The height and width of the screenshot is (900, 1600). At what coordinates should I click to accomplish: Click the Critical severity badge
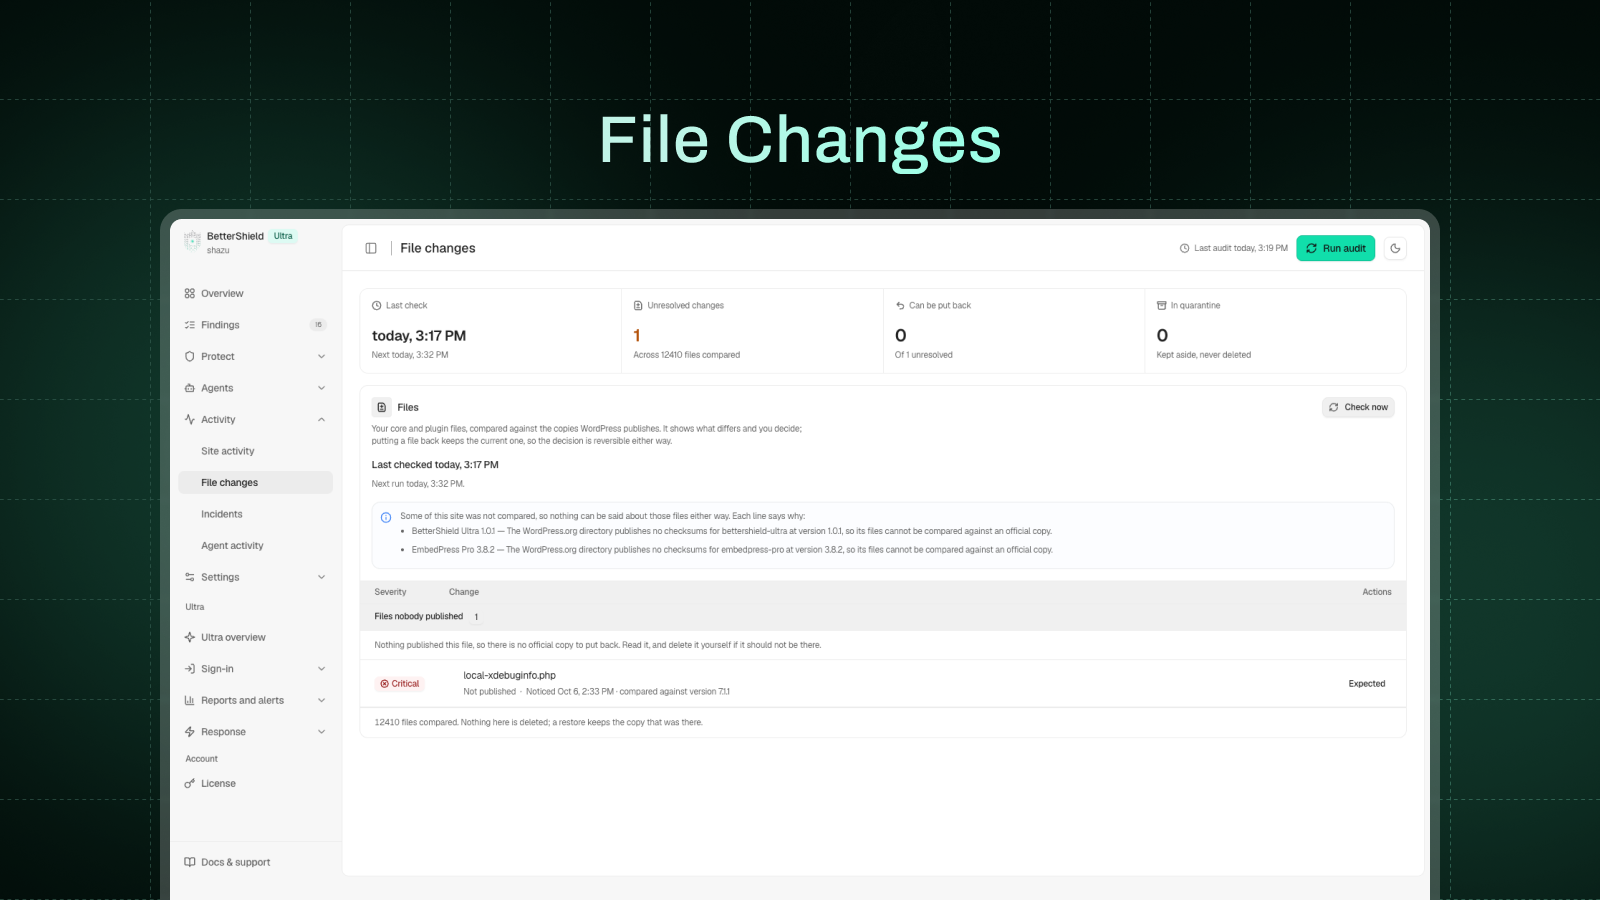(x=400, y=684)
